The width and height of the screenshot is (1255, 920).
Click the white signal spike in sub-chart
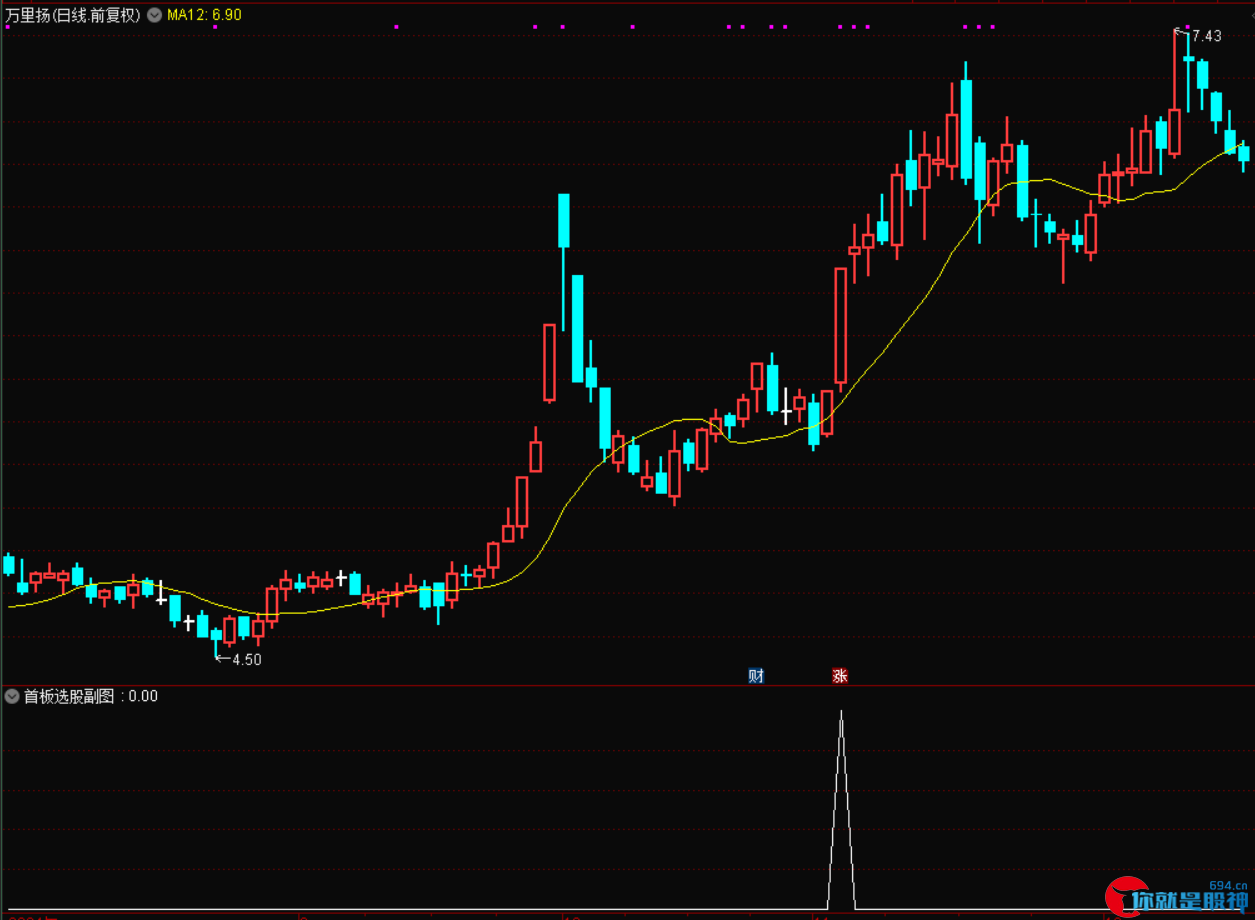[841, 810]
